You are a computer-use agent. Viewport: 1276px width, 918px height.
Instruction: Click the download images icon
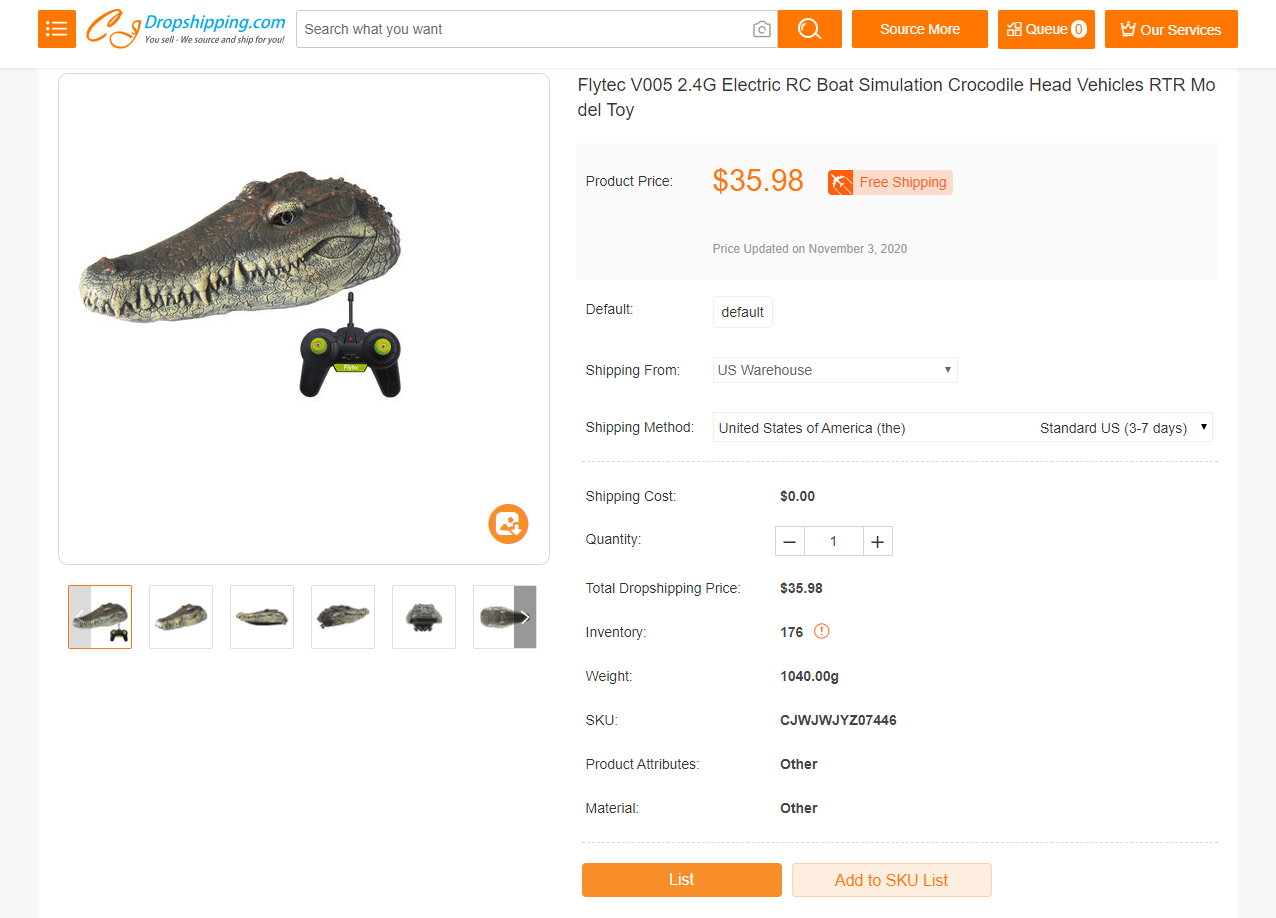[x=508, y=524]
